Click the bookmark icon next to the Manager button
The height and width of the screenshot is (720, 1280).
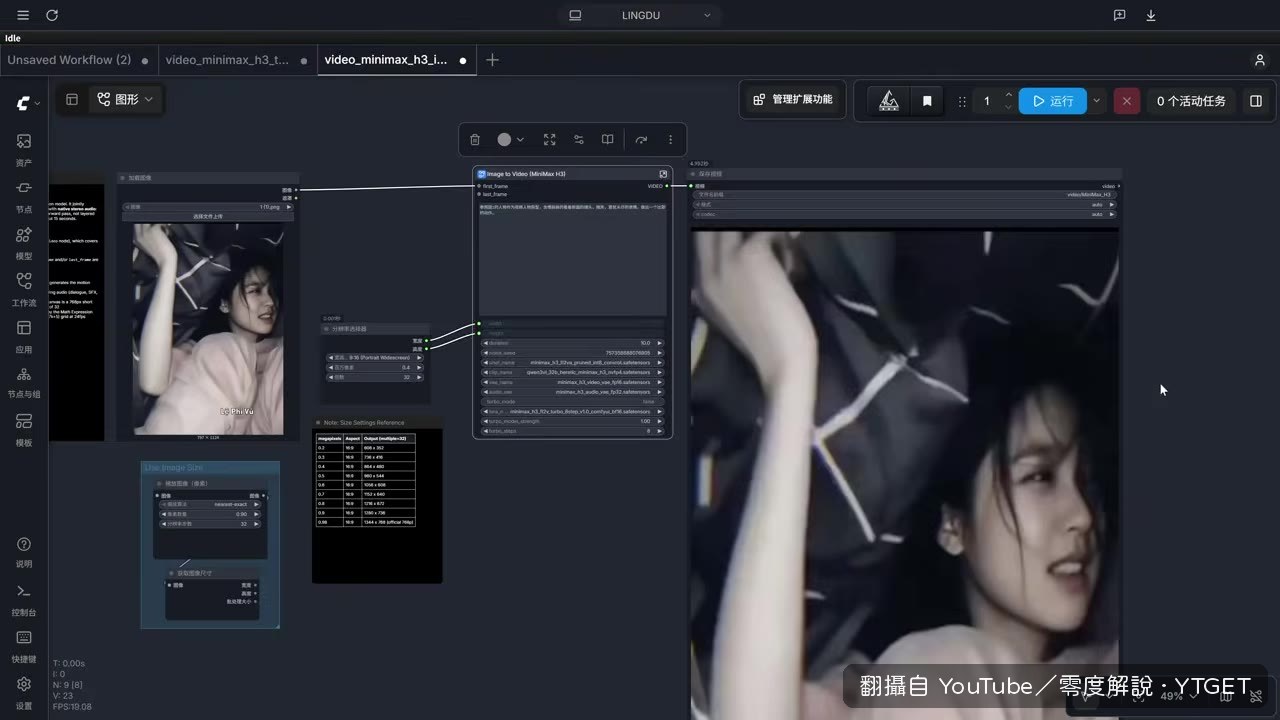click(927, 101)
